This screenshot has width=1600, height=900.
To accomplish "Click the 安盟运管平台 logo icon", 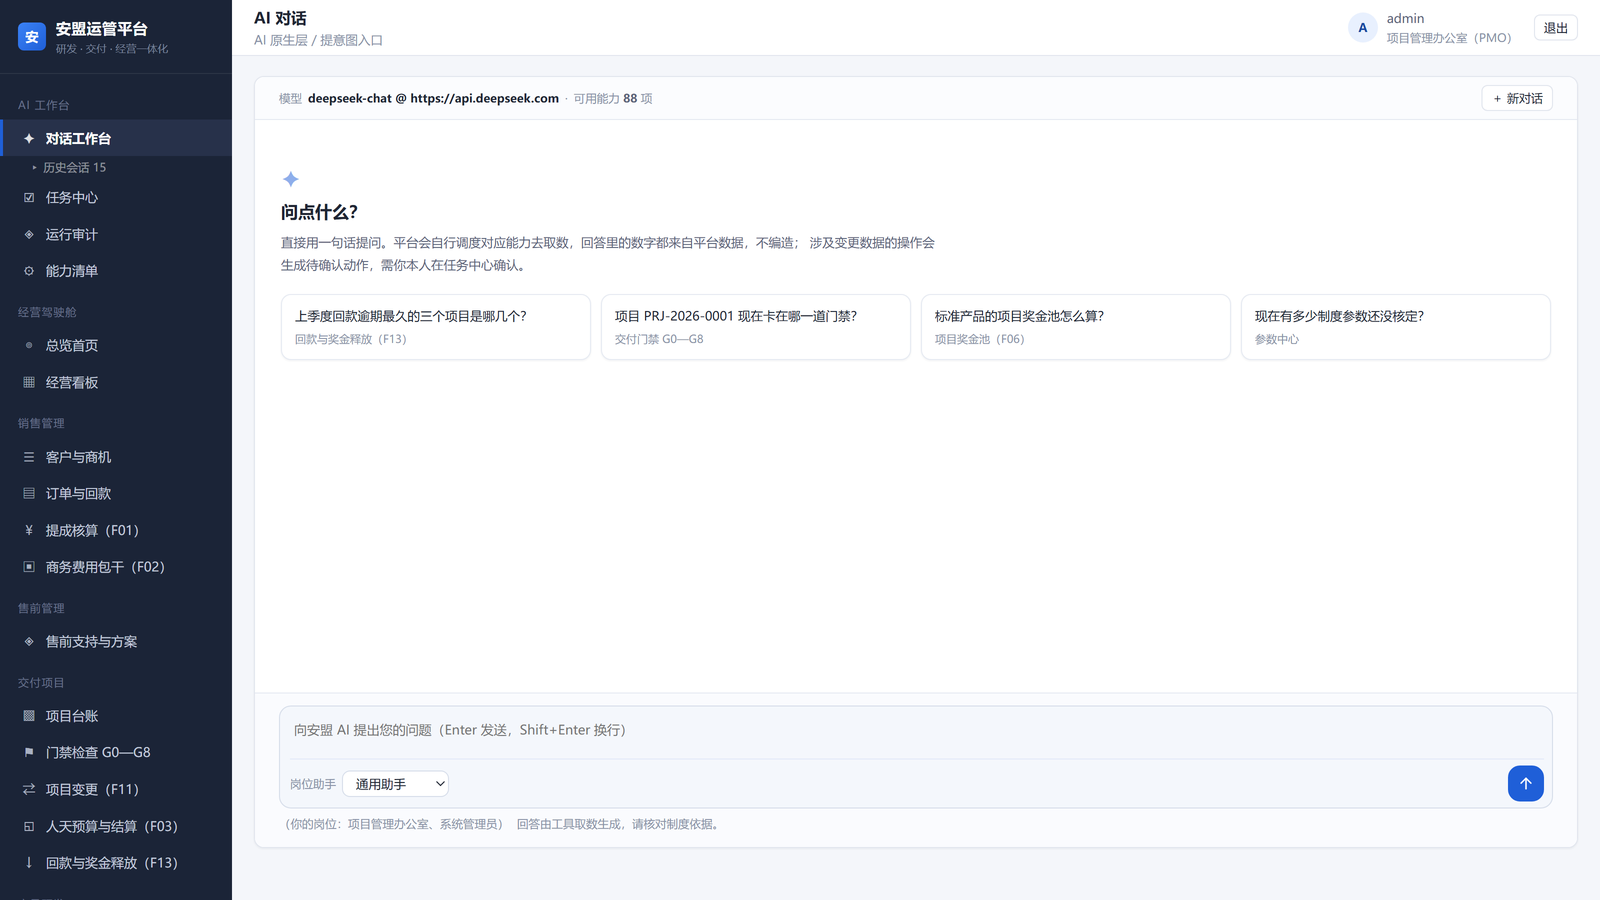I will 32,37.
